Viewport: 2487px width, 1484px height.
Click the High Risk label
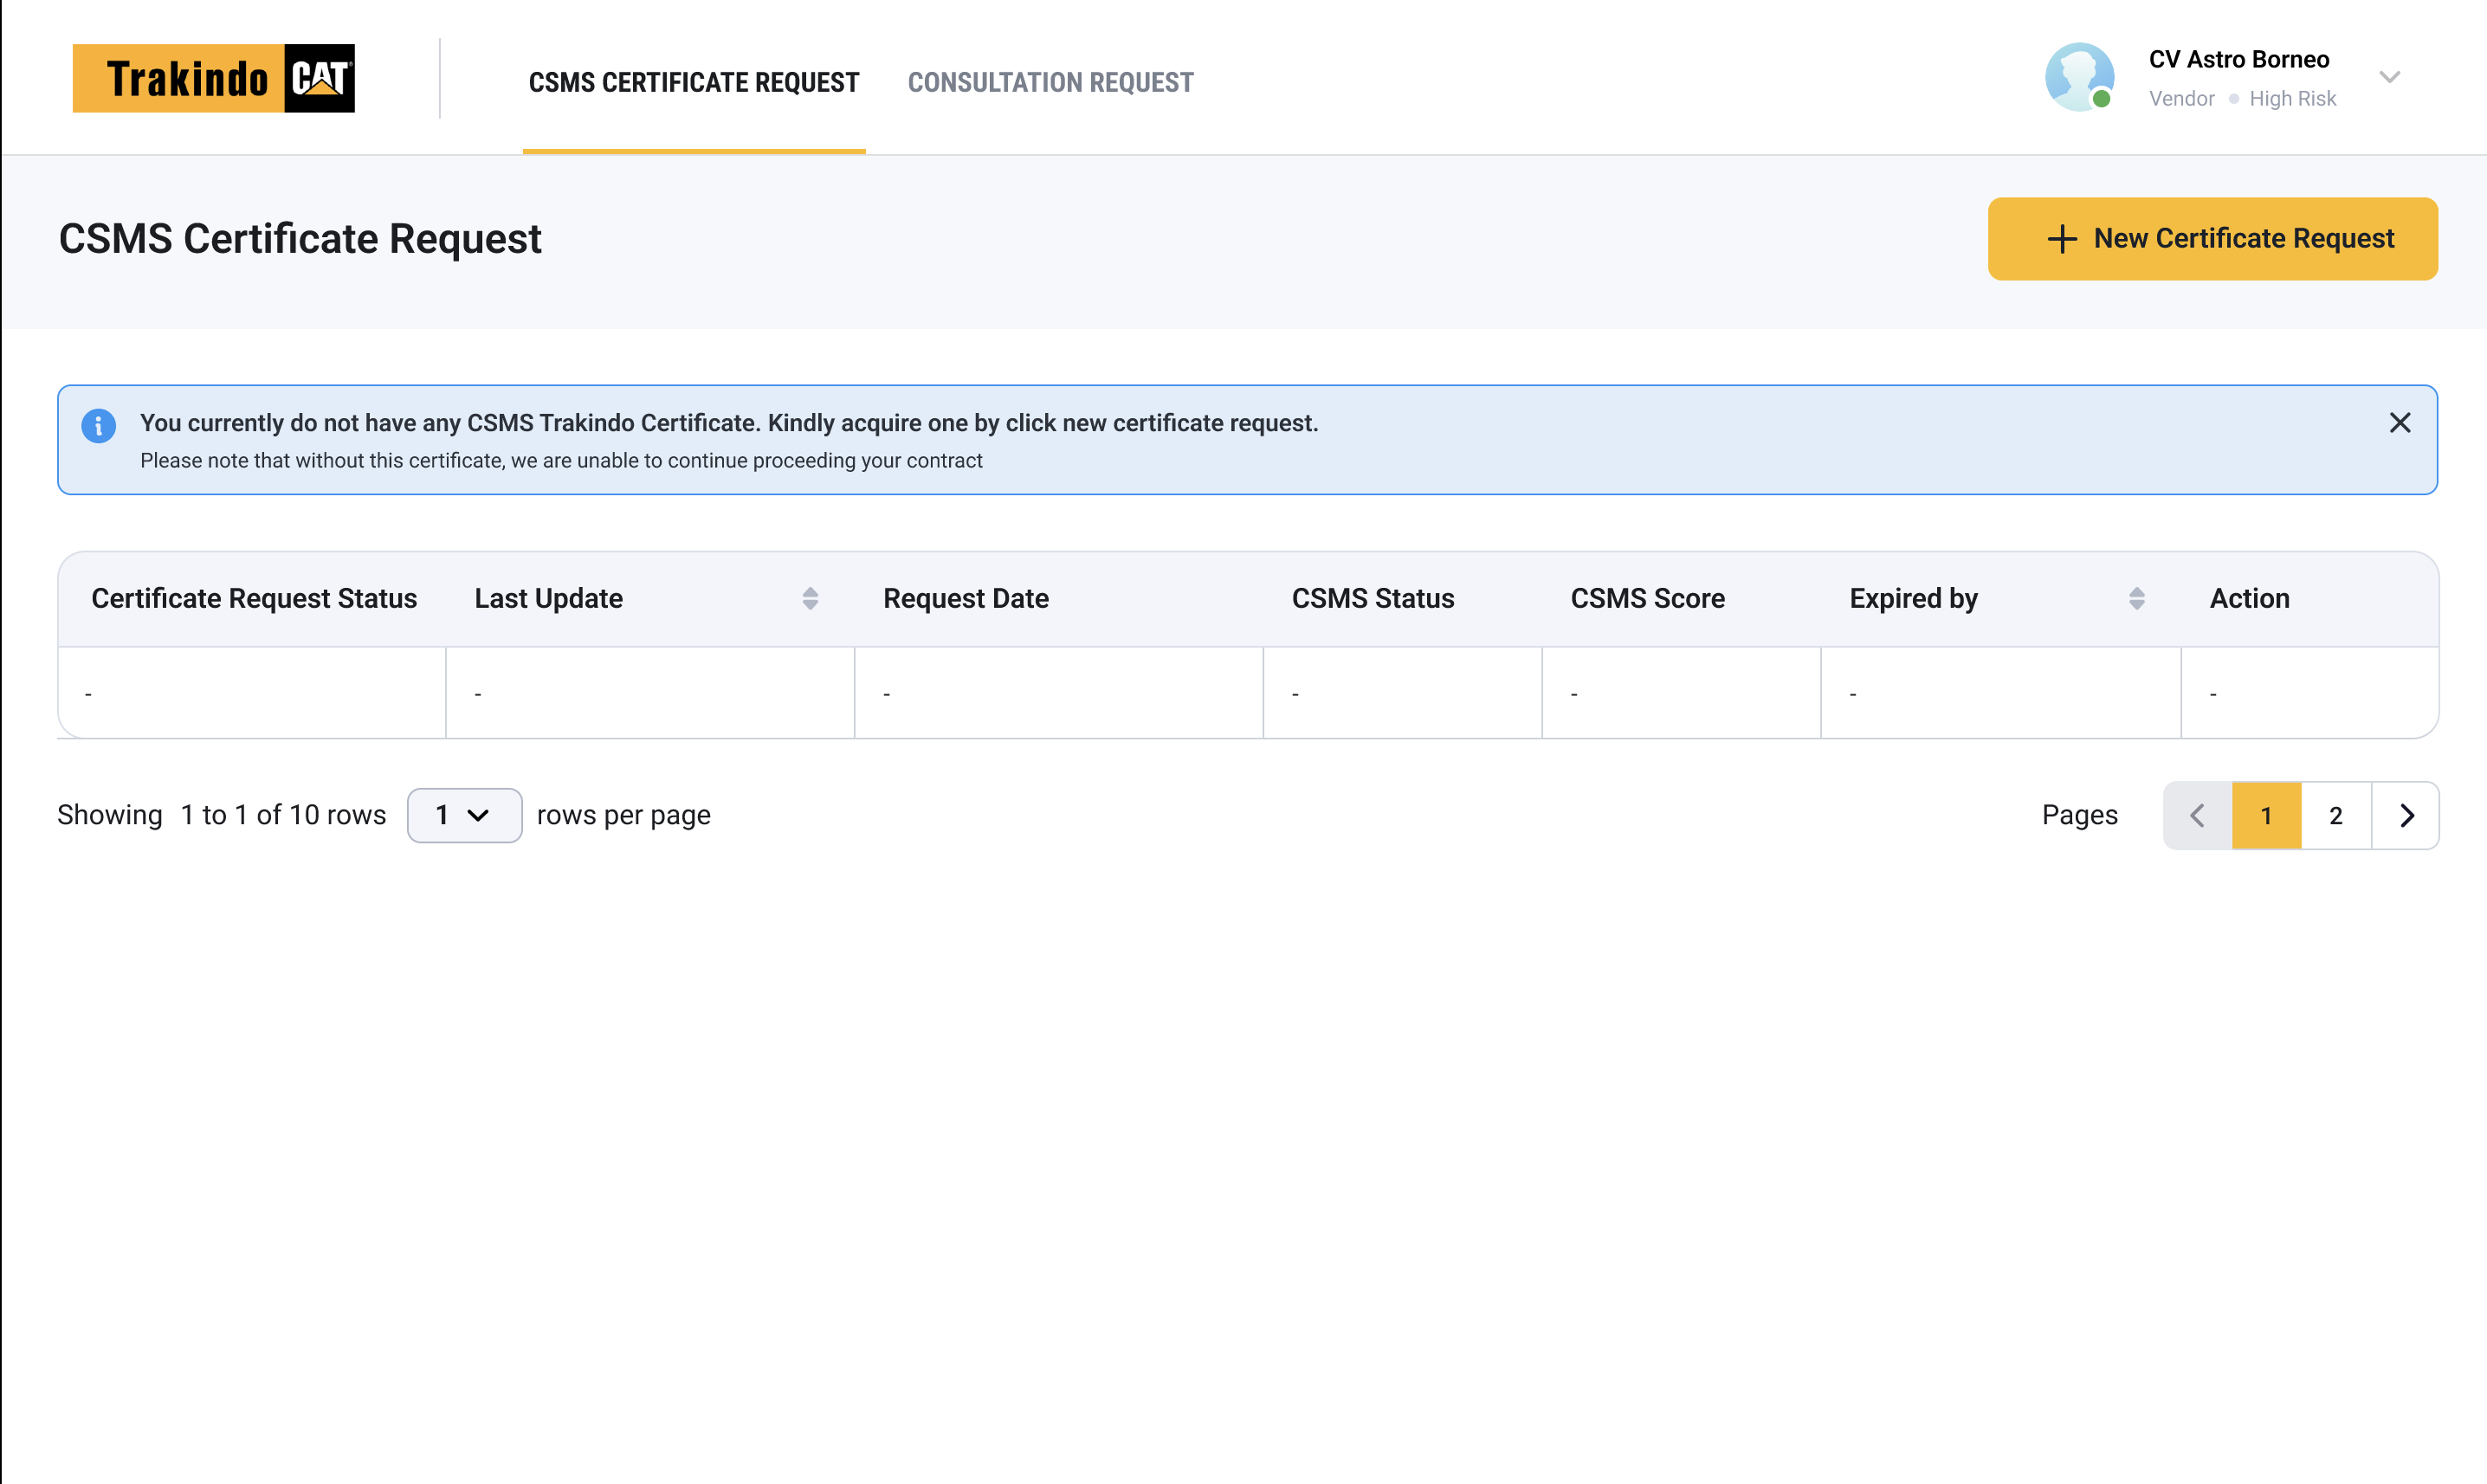pyautogui.click(x=2292, y=99)
